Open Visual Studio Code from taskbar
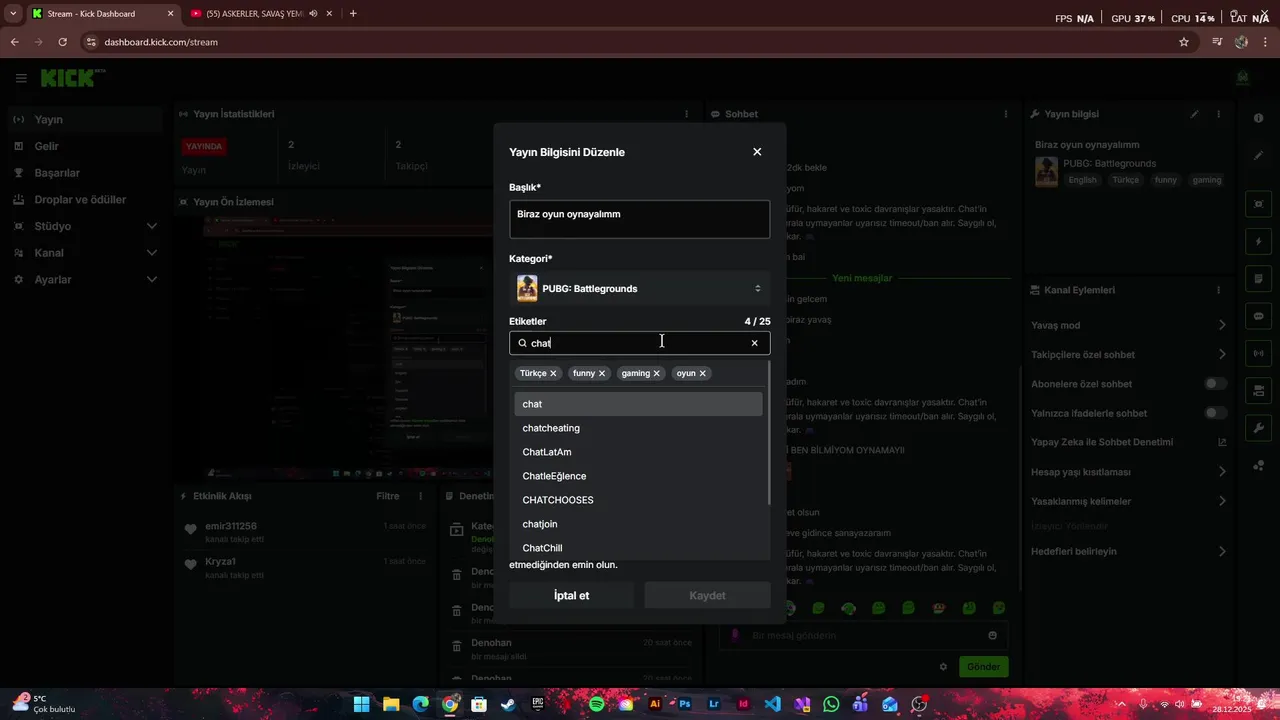Image resolution: width=1280 pixels, height=720 pixels. (x=772, y=704)
